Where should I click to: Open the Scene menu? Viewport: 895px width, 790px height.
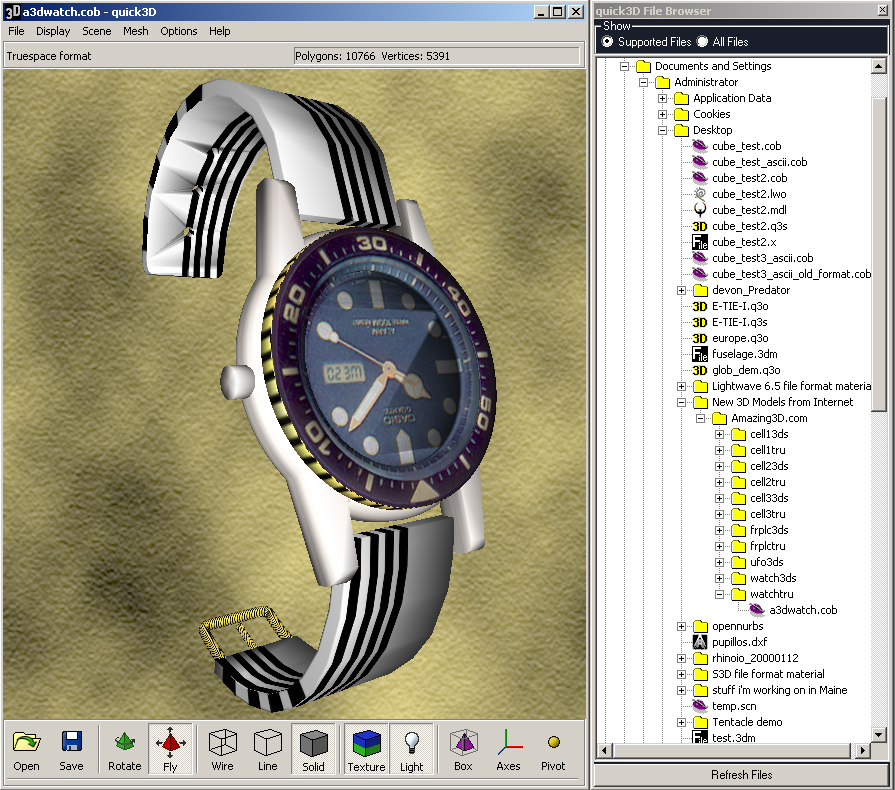(x=96, y=31)
